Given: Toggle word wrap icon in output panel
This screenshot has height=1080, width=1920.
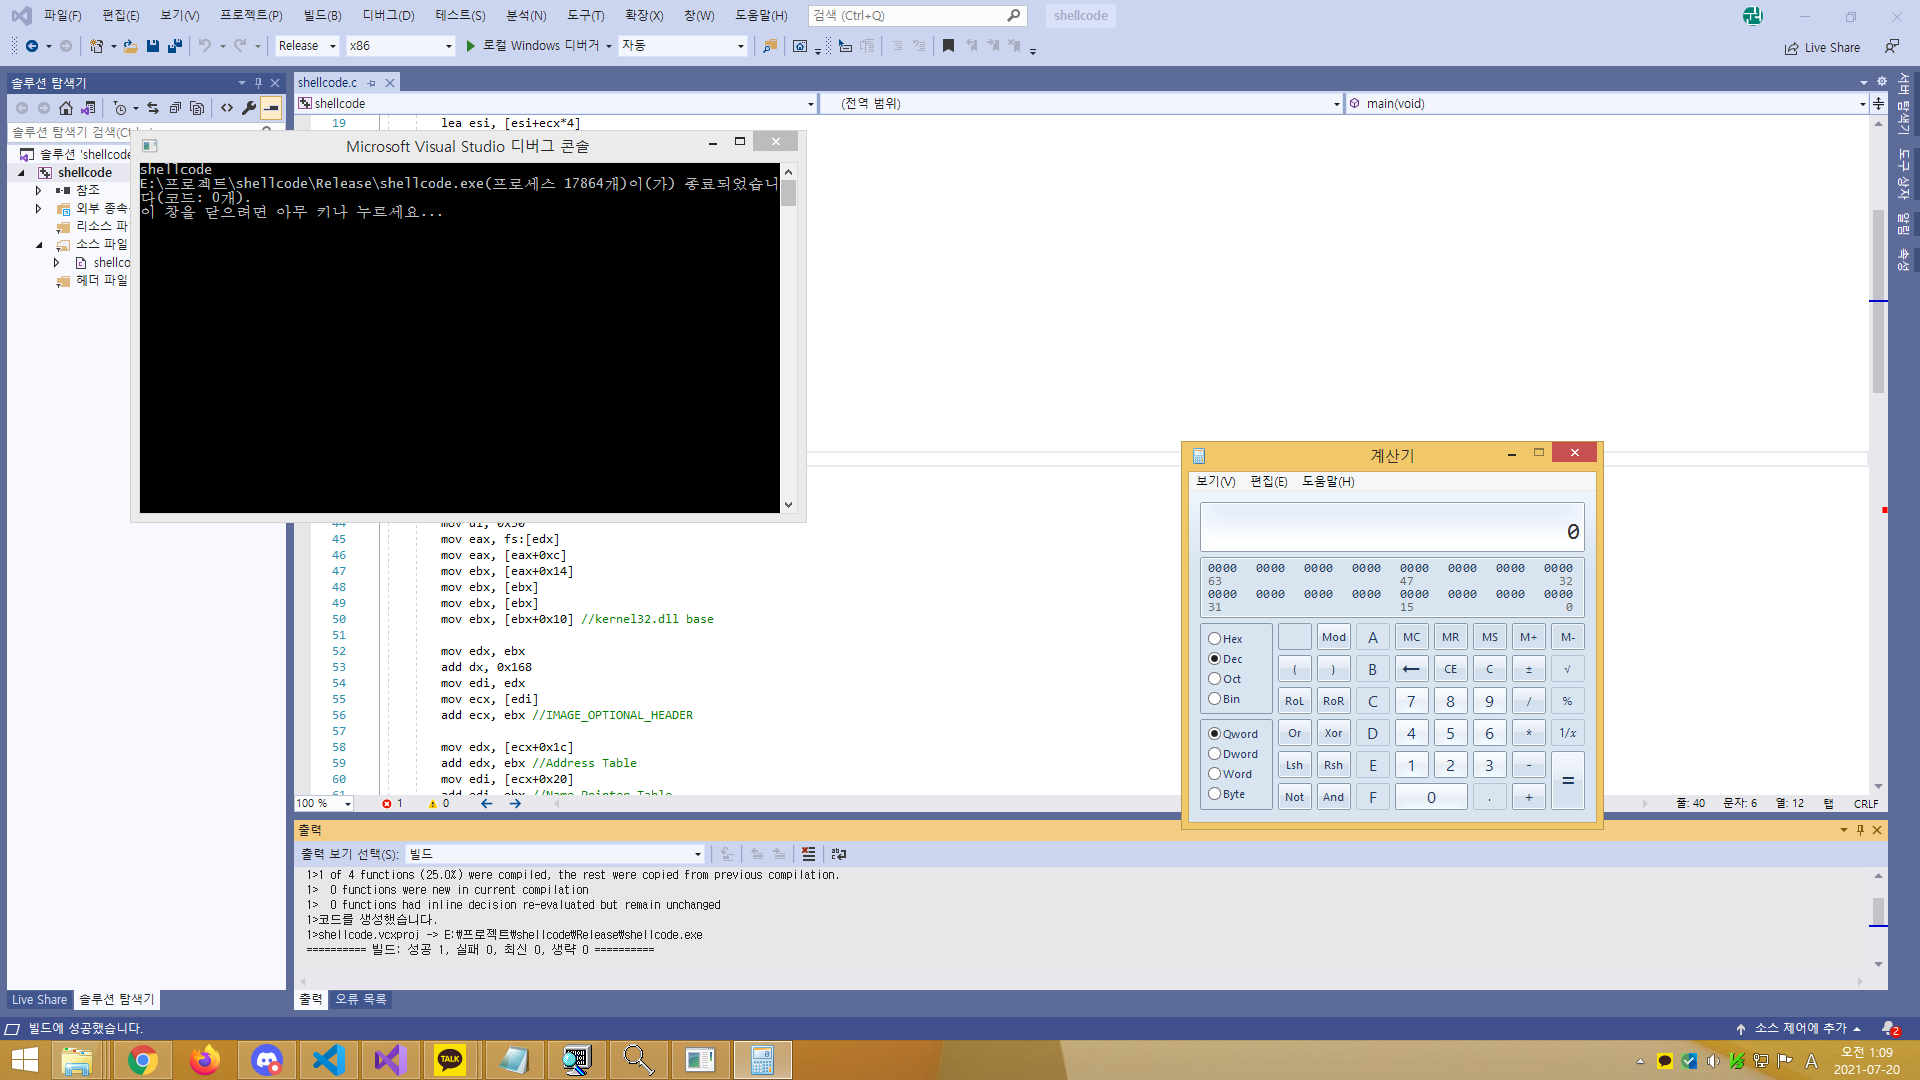Looking at the screenshot, I should [839, 854].
